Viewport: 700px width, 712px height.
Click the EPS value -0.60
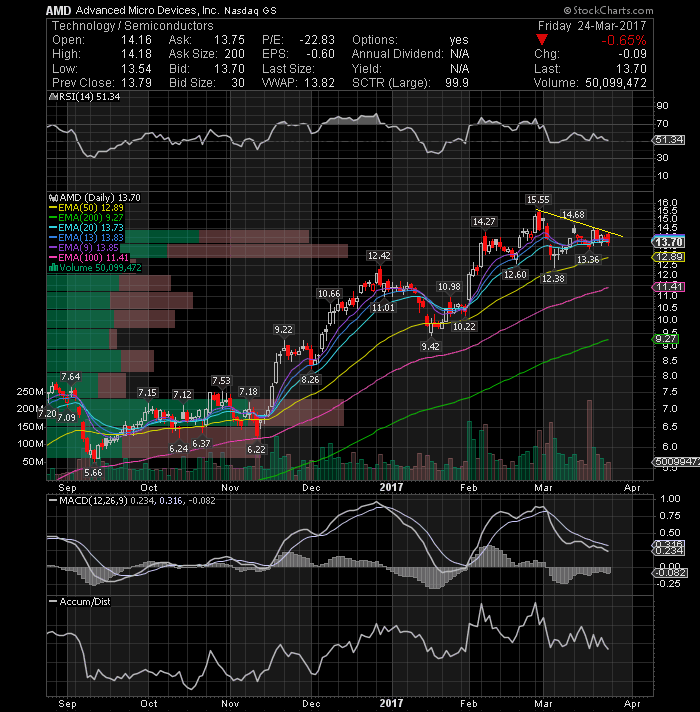coord(320,54)
